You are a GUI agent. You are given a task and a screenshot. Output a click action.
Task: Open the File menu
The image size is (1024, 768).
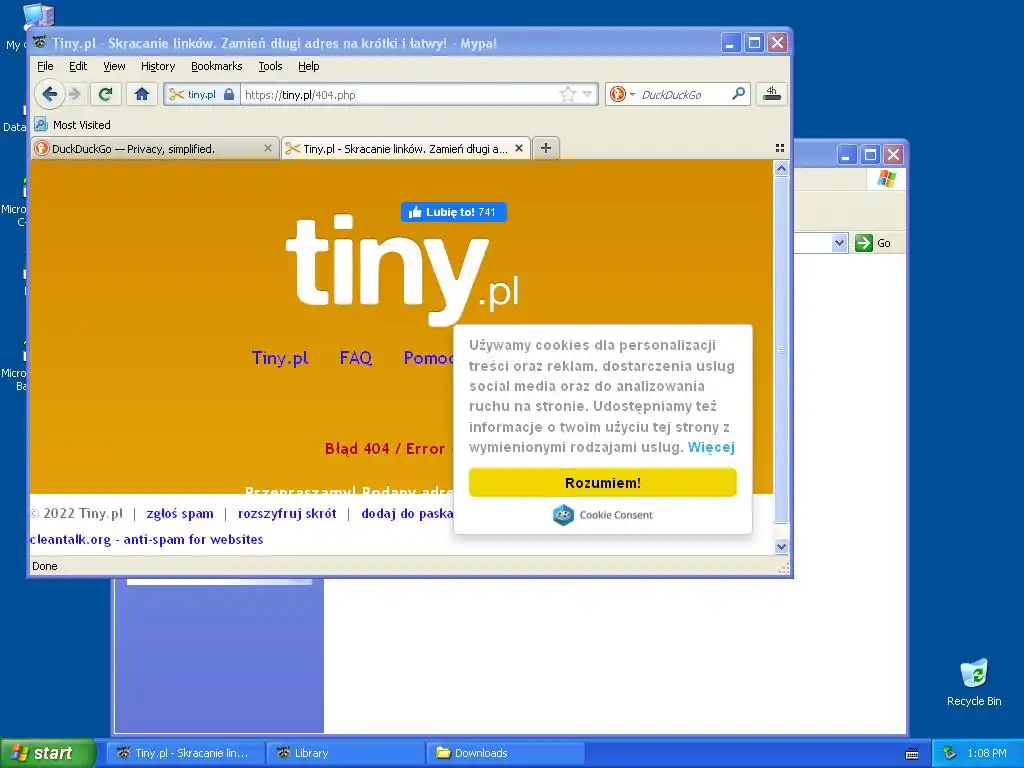[45, 66]
